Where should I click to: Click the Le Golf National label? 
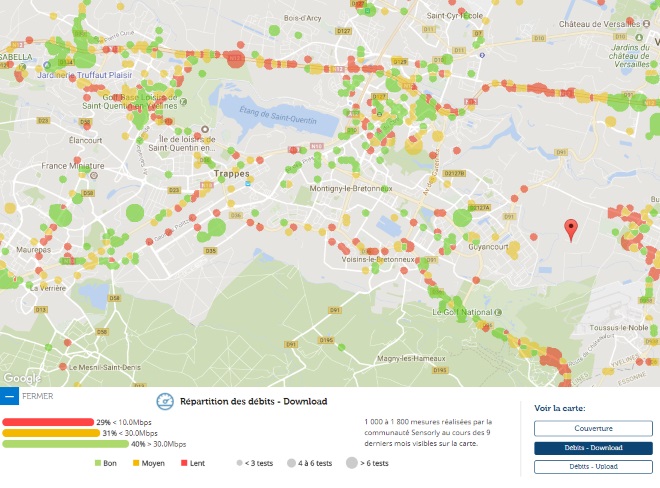(x=462, y=312)
